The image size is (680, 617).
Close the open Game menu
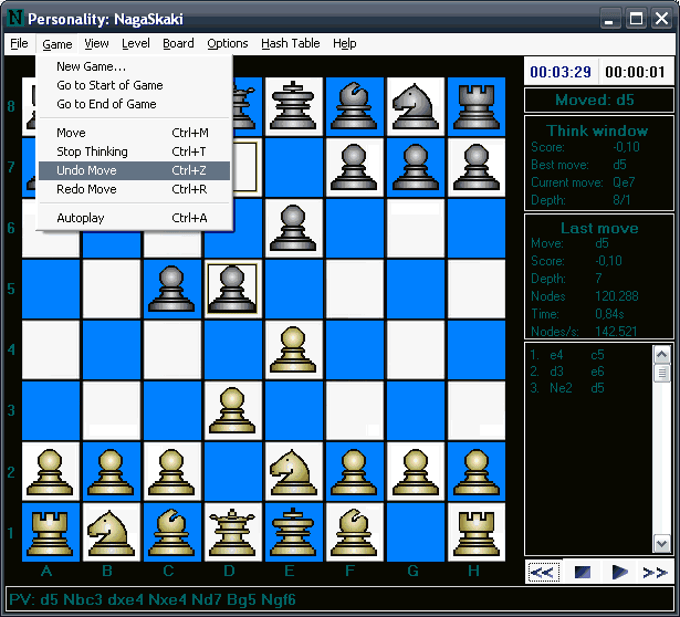(x=57, y=44)
